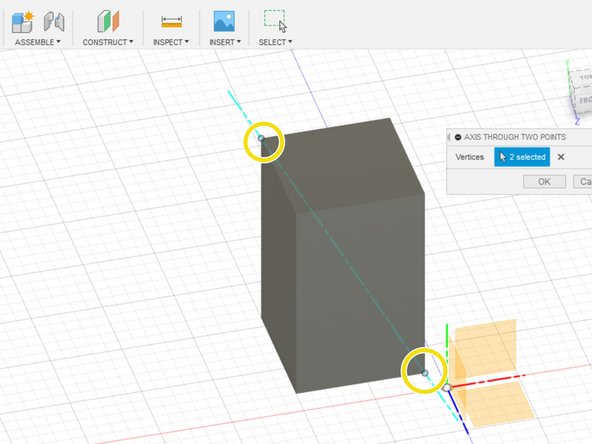The width and height of the screenshot is (592, 444).
Task: Click the Insert image icon
Action: pyautogui.click(x=224, y=21)
